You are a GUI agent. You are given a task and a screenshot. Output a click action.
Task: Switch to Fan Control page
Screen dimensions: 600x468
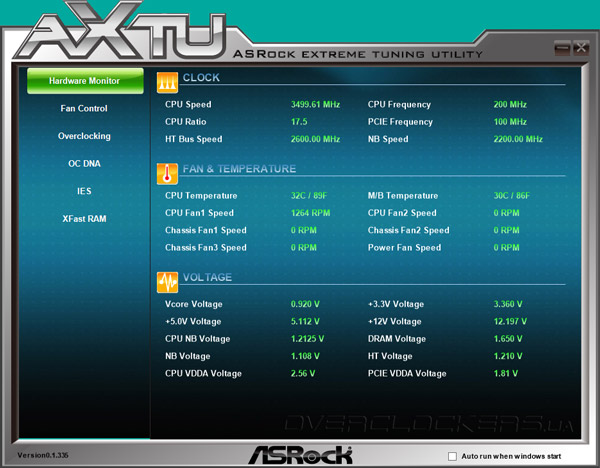pos(84,108)
